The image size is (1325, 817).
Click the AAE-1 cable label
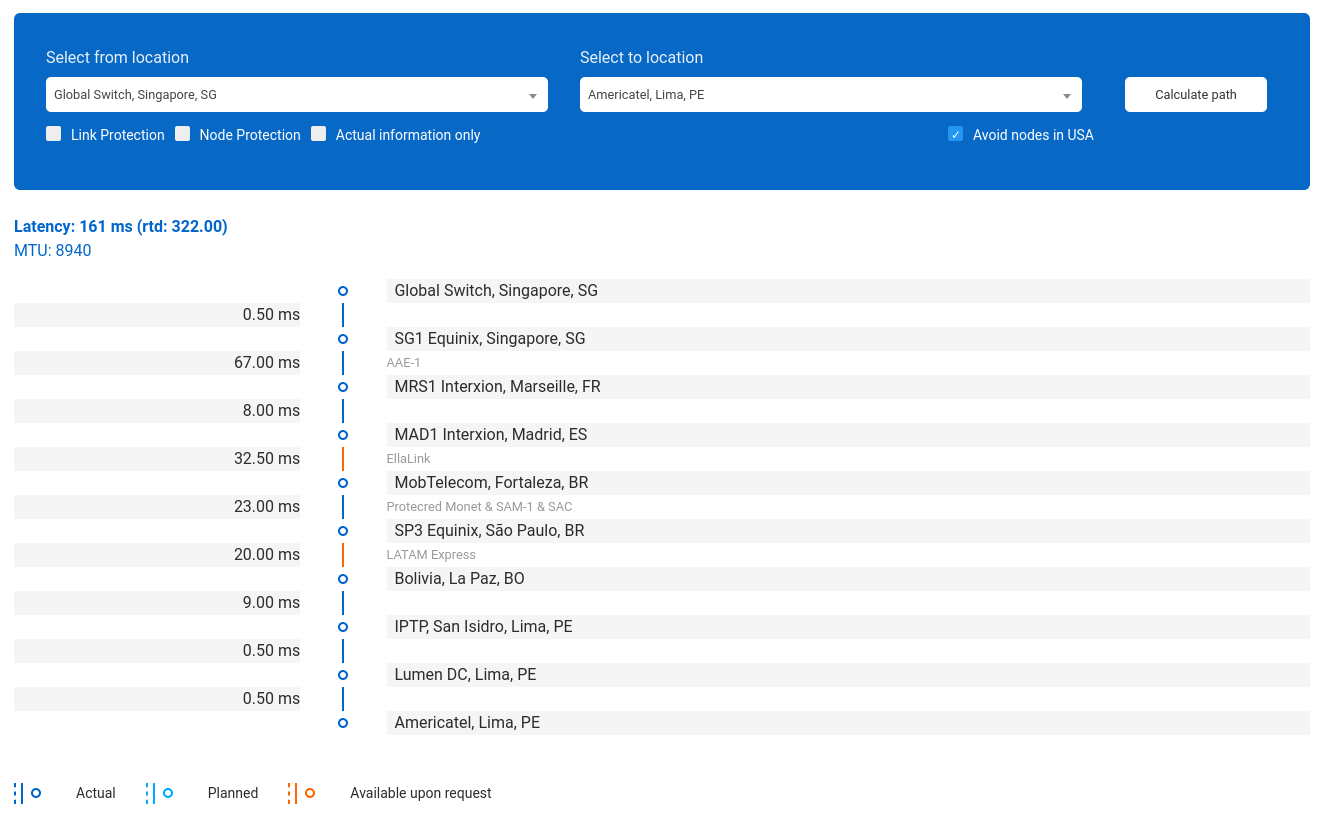(x=404, y=363)
